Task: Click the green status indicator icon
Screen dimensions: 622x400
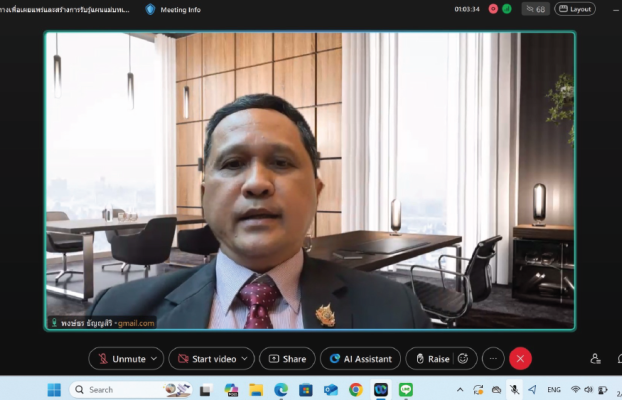Action: pyautogui.click(x=507, y=9)
